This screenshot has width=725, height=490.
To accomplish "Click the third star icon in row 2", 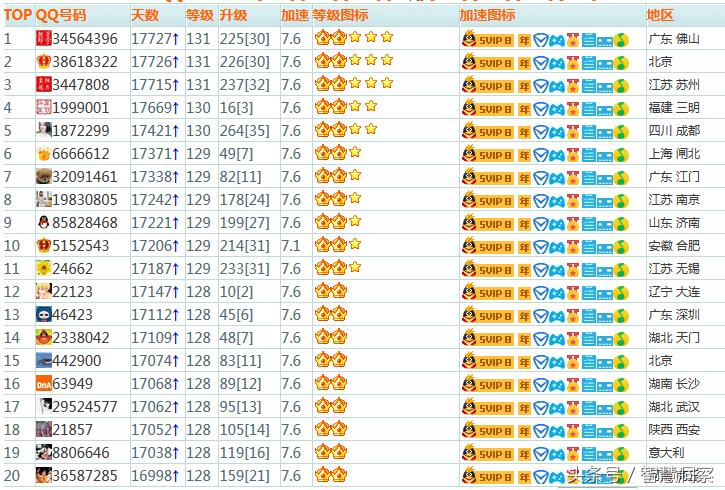I will click(387, 60).
